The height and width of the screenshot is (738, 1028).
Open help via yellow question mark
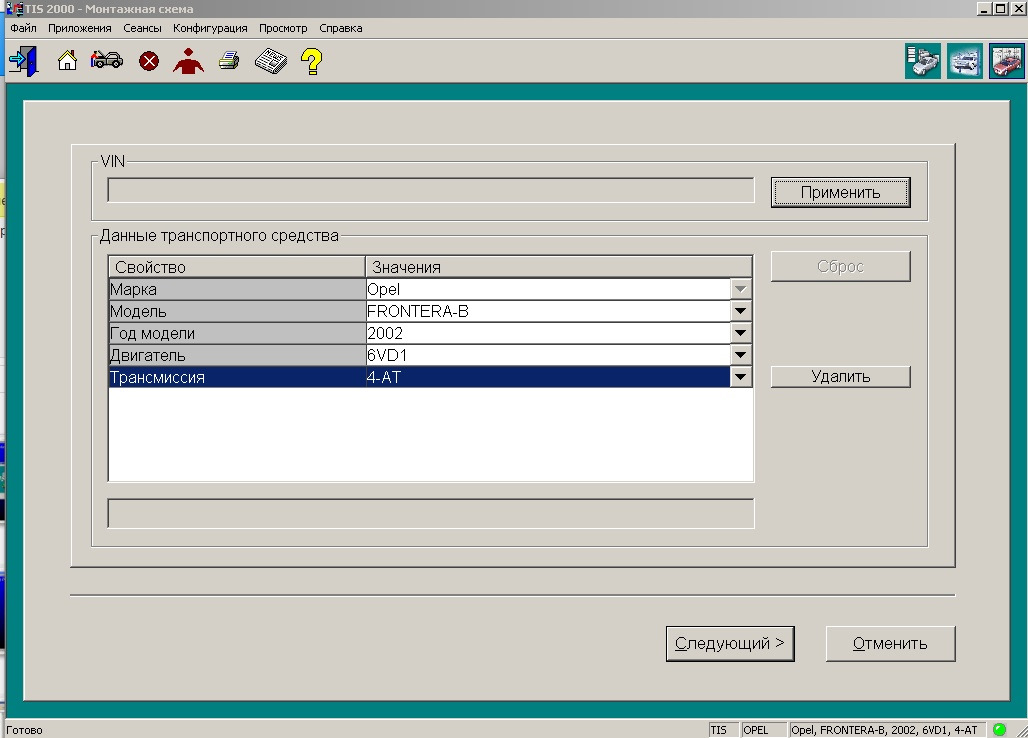[x=311, y=61]
